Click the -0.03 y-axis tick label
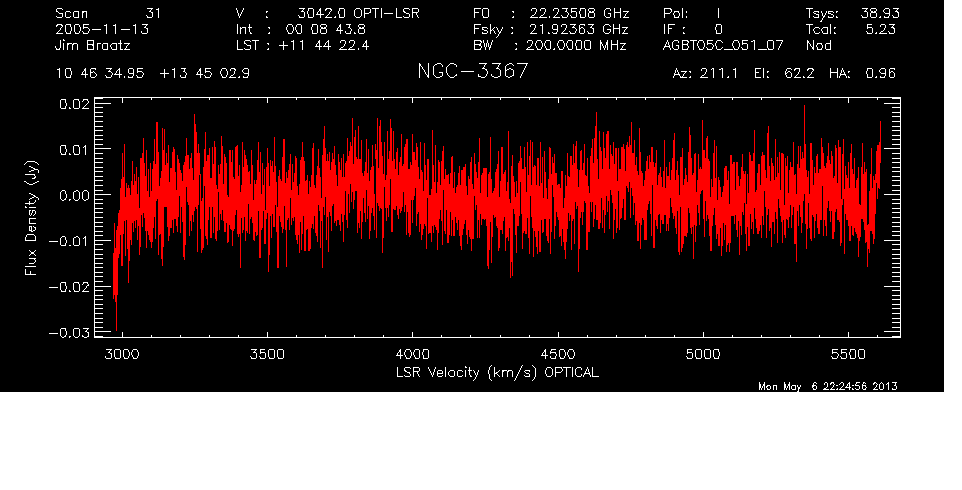The width and height of the screenshot is (962, 490). tap(69, 332)
